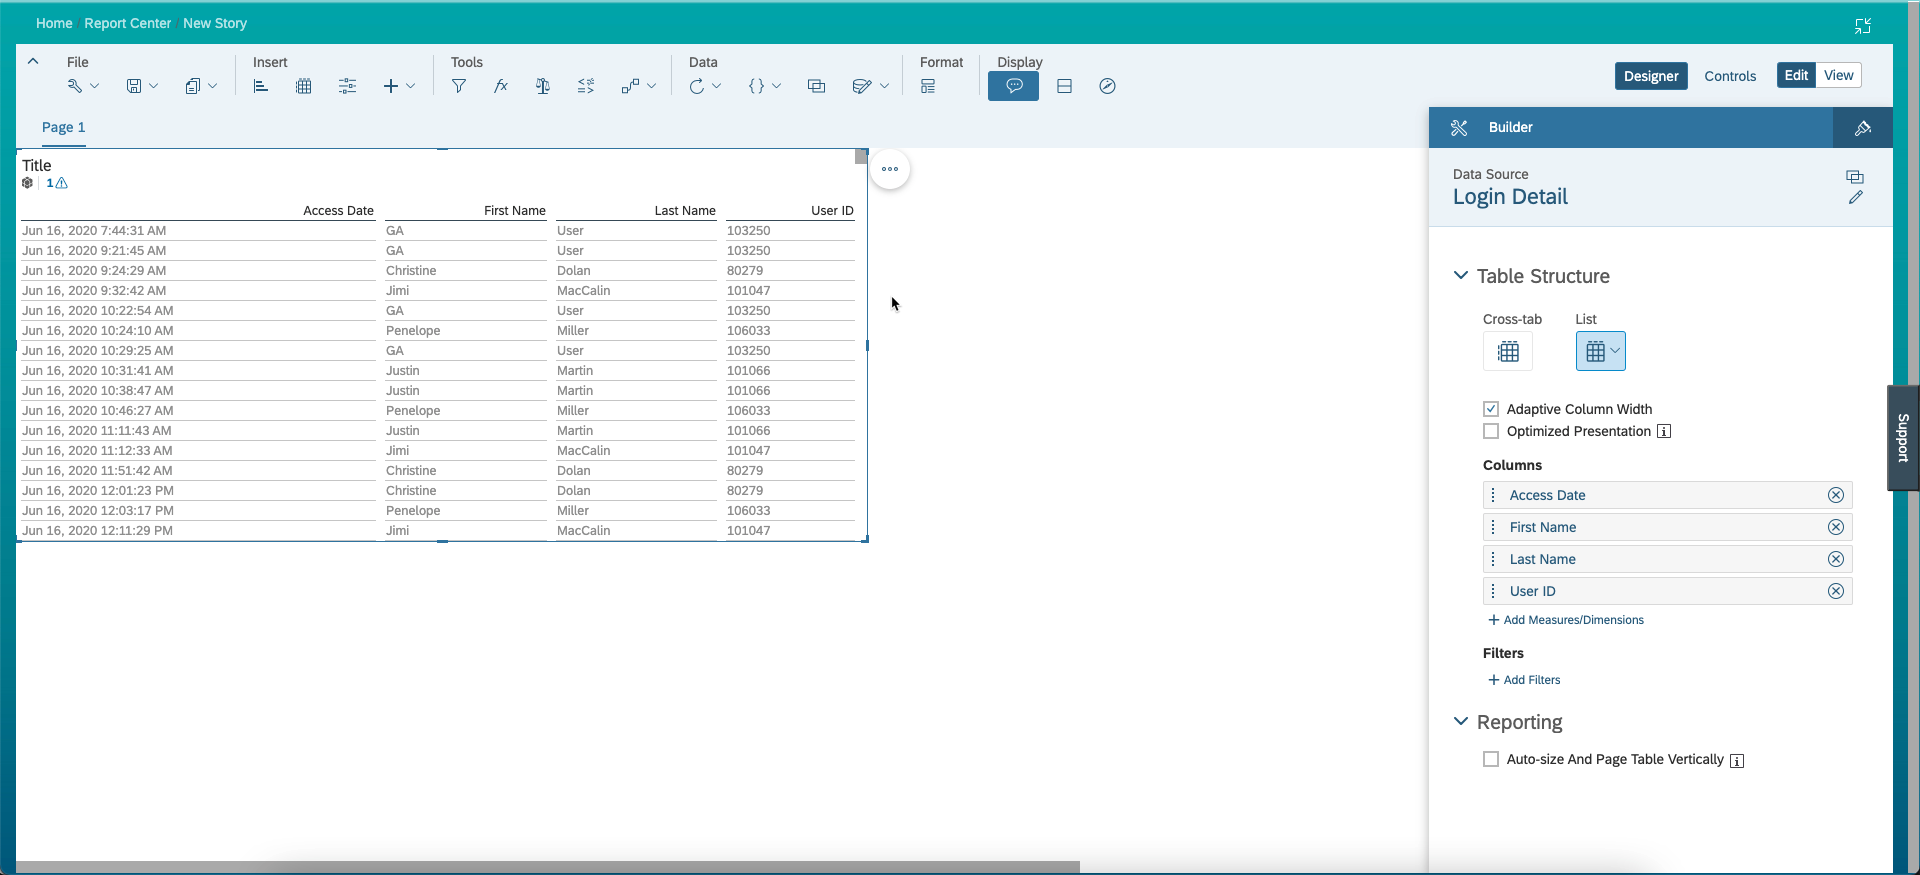The height and width of the screenshot is (875, 1920).
Task: Click the compass icon in Display
Action: point(1107,86)
